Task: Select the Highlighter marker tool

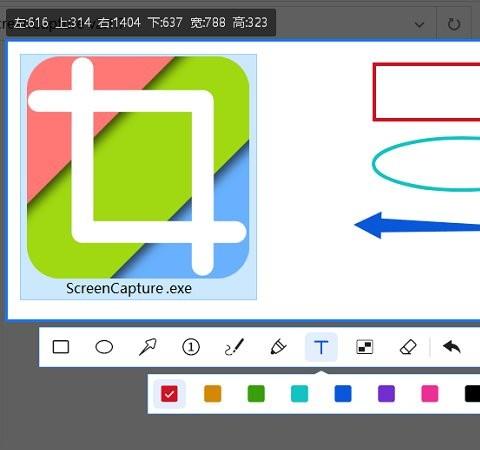Action: tap(278, 347)
